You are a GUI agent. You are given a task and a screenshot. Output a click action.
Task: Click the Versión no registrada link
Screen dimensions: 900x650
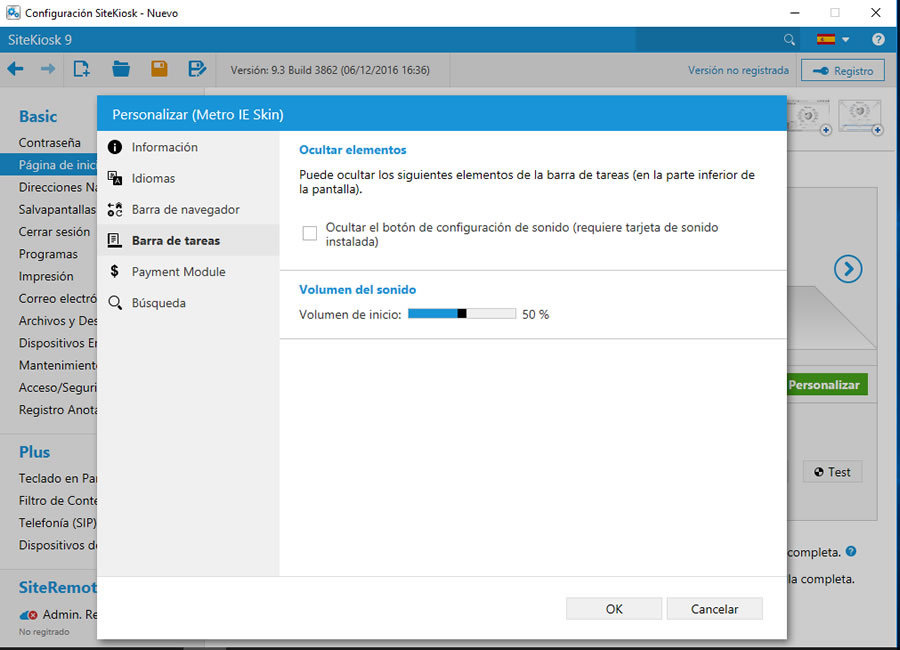coord(738,70)
